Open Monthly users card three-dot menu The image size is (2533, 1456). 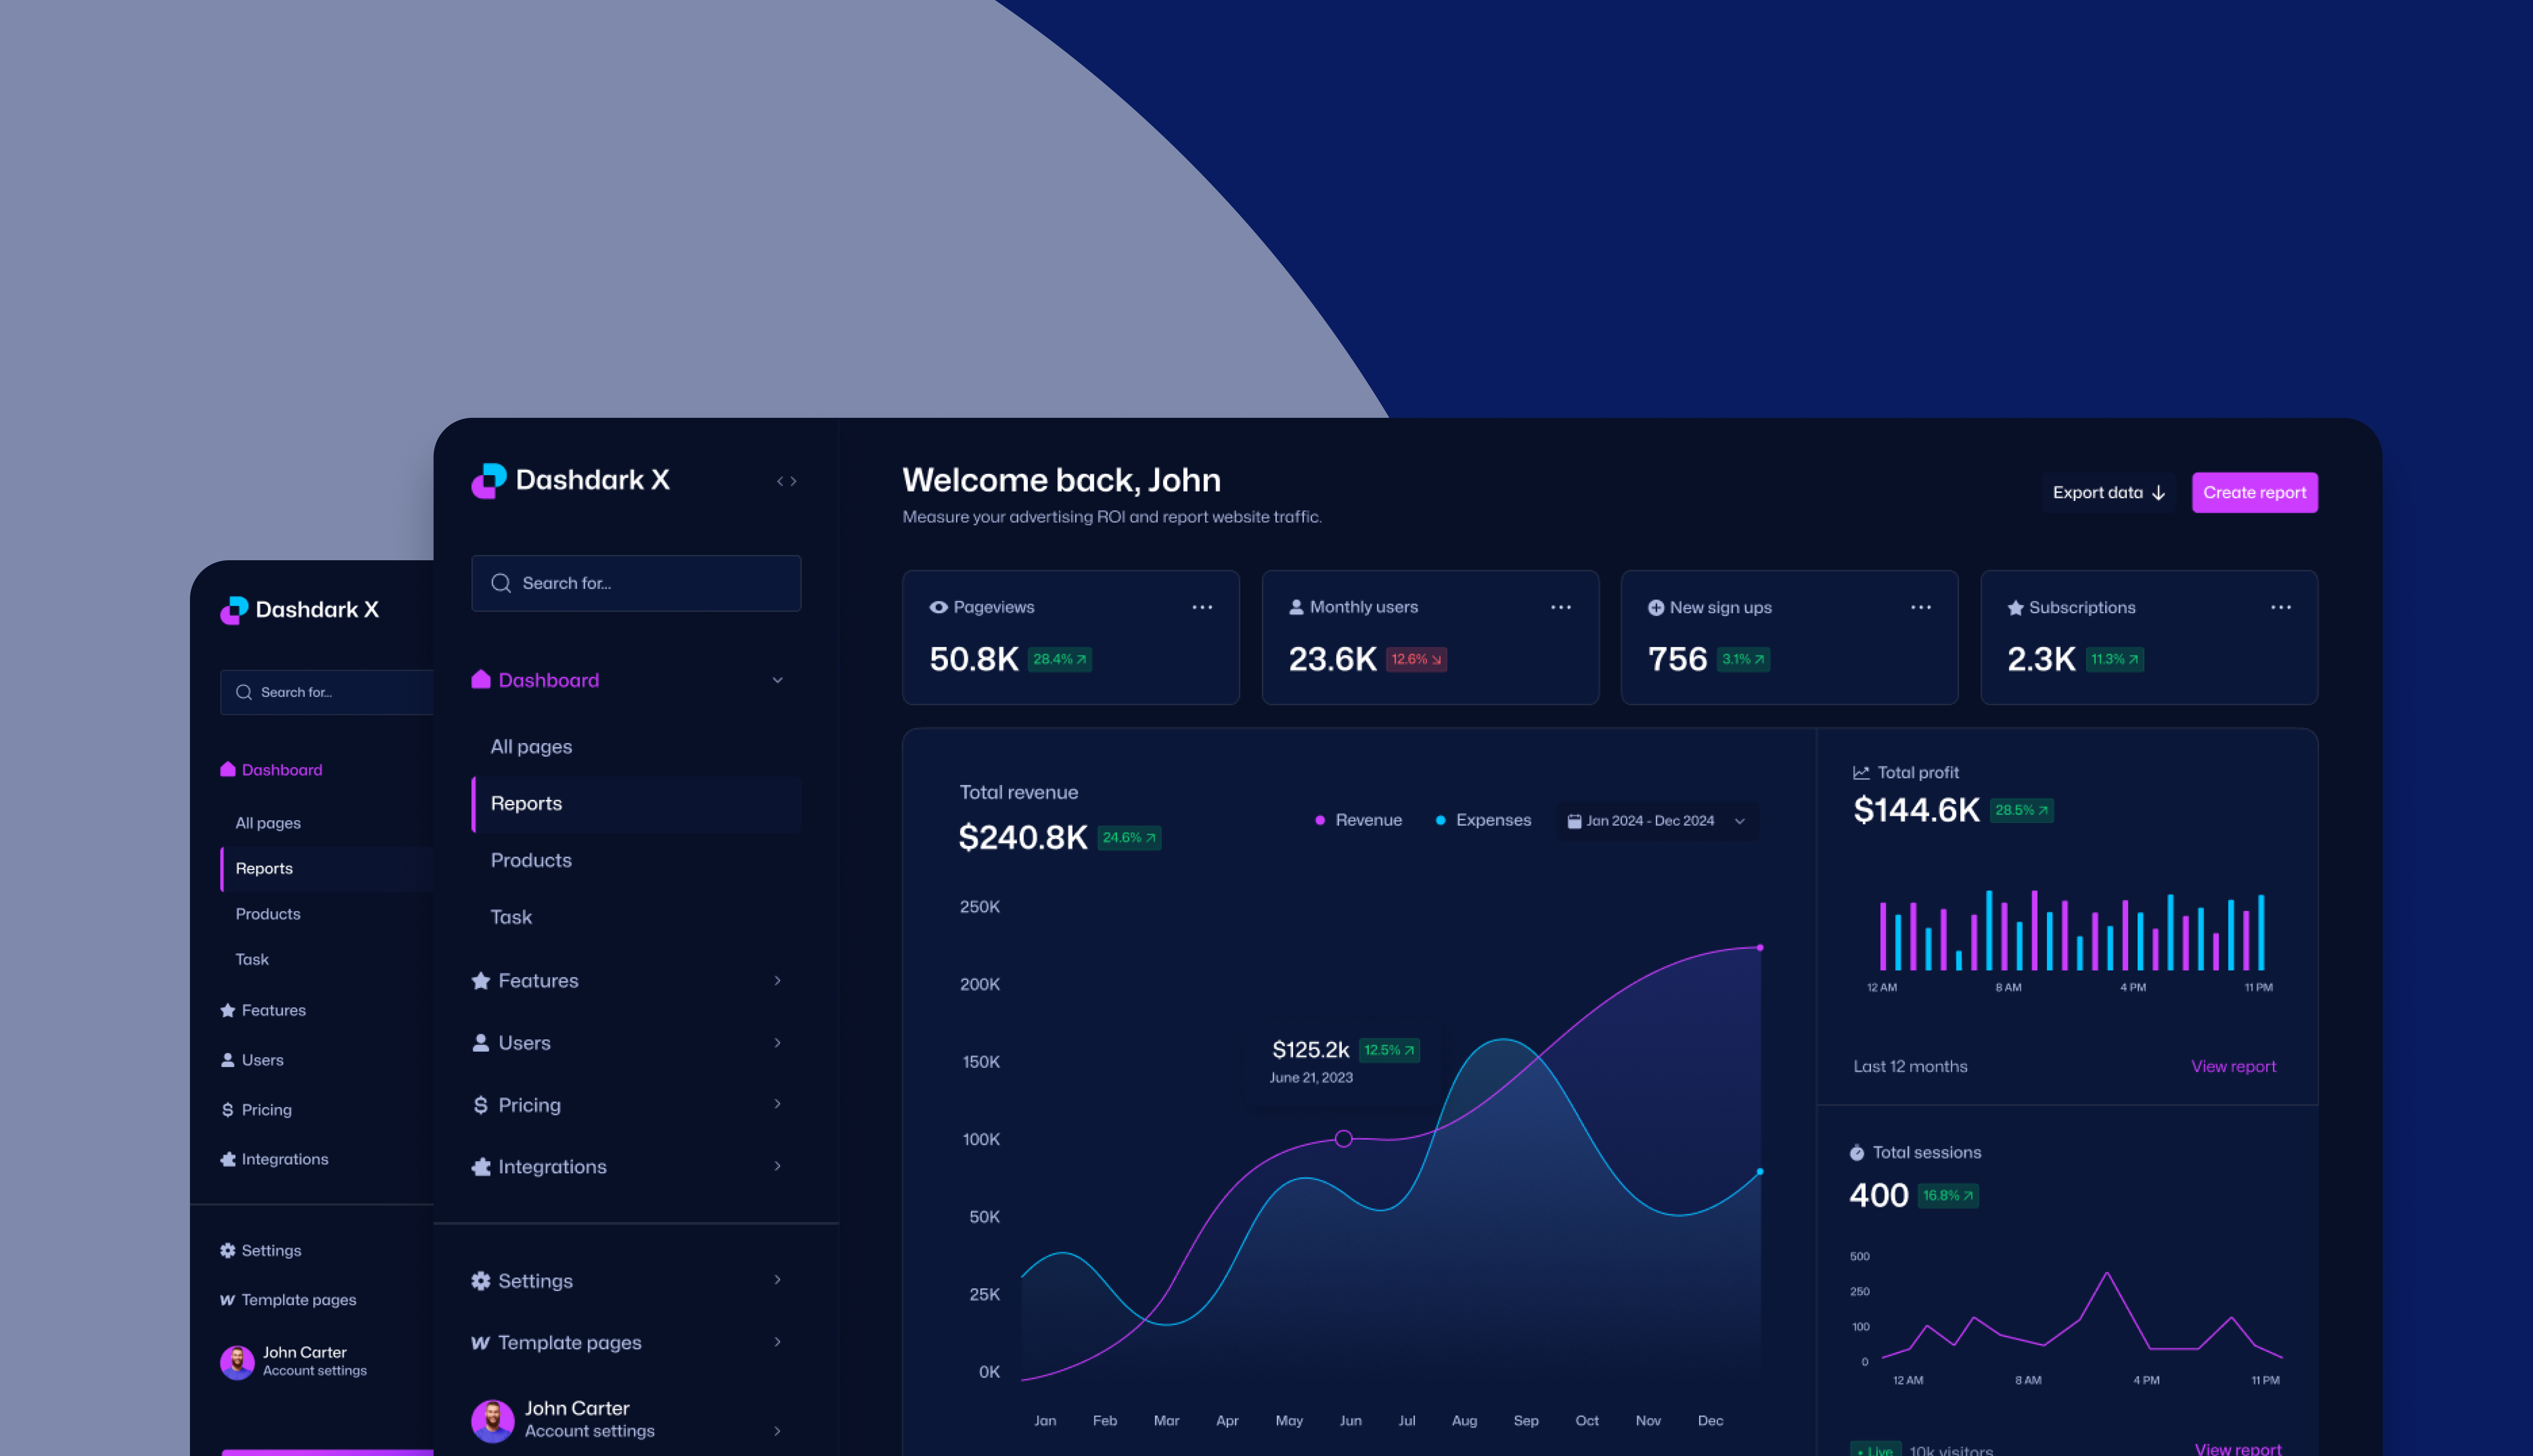(x=1561, y=607)
